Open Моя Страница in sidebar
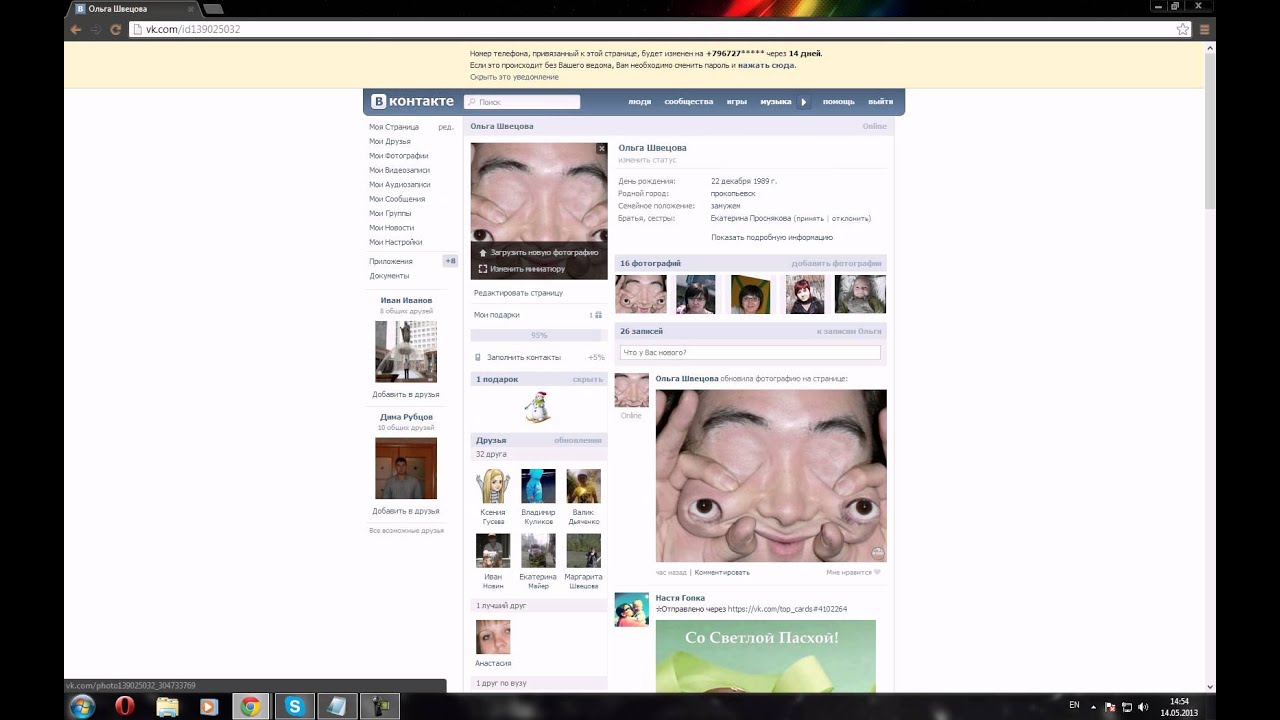Screen dimensions: 1280x720 click(x=394, y=127)
